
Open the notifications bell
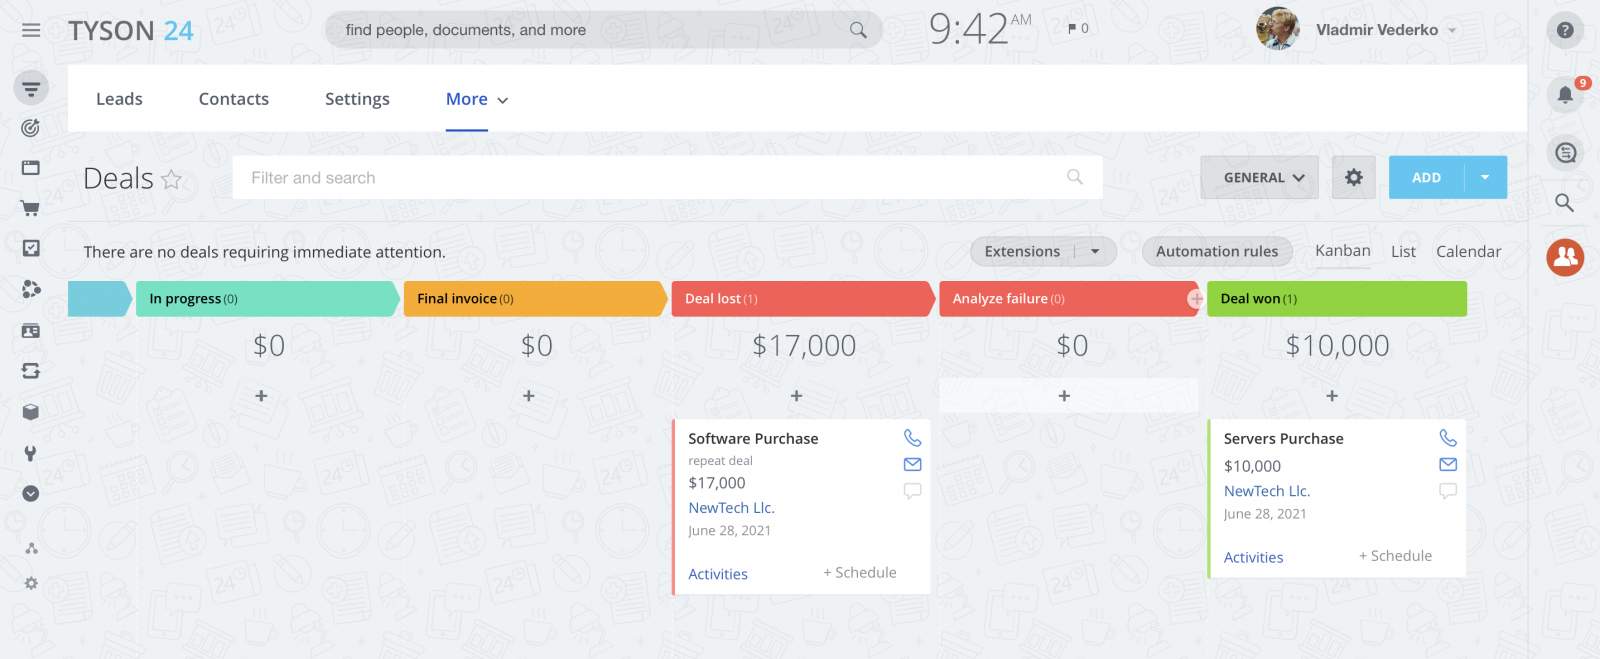tap(1565, 95)
